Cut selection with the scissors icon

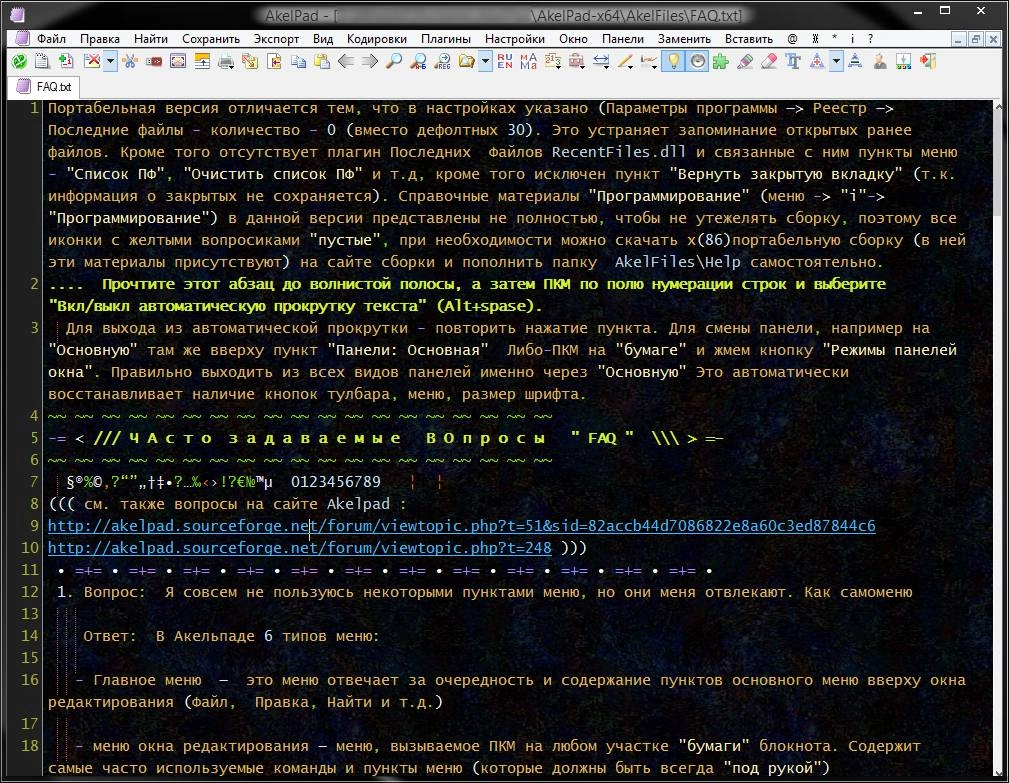[130, 61]
